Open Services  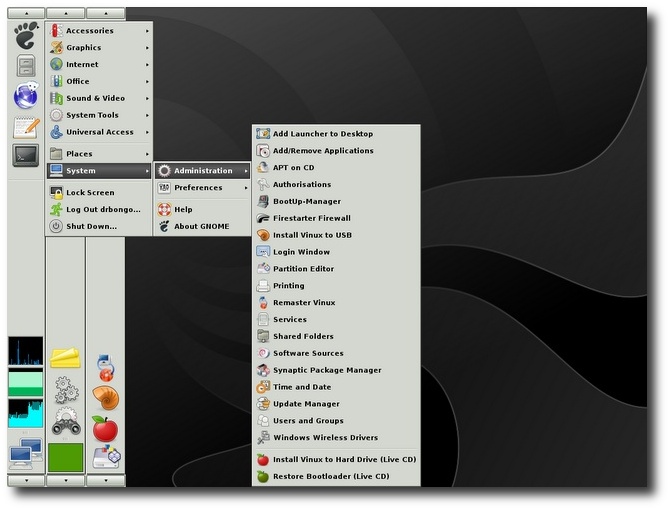coord(336,319)
